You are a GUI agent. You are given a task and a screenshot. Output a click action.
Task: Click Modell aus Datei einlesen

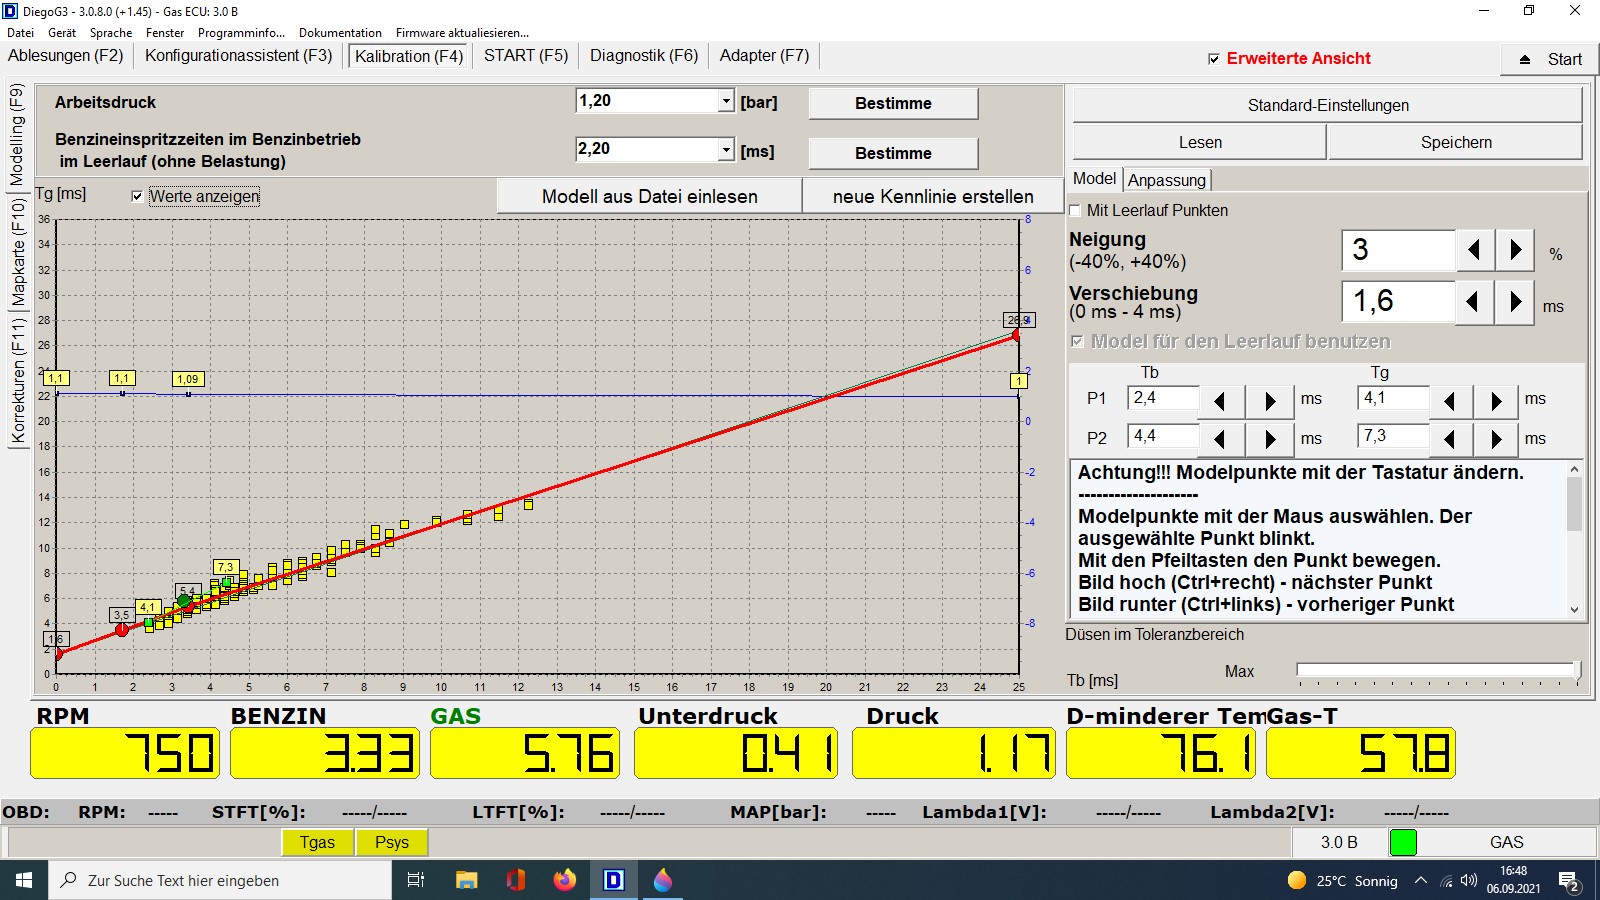pos(650,197)
